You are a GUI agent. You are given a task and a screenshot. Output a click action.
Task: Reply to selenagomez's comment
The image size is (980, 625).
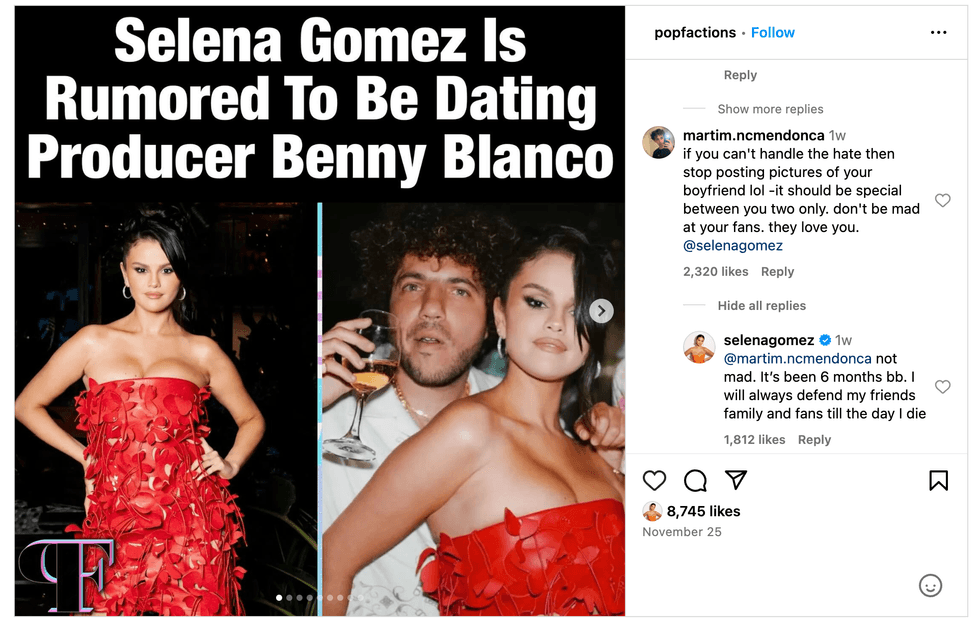814,440
